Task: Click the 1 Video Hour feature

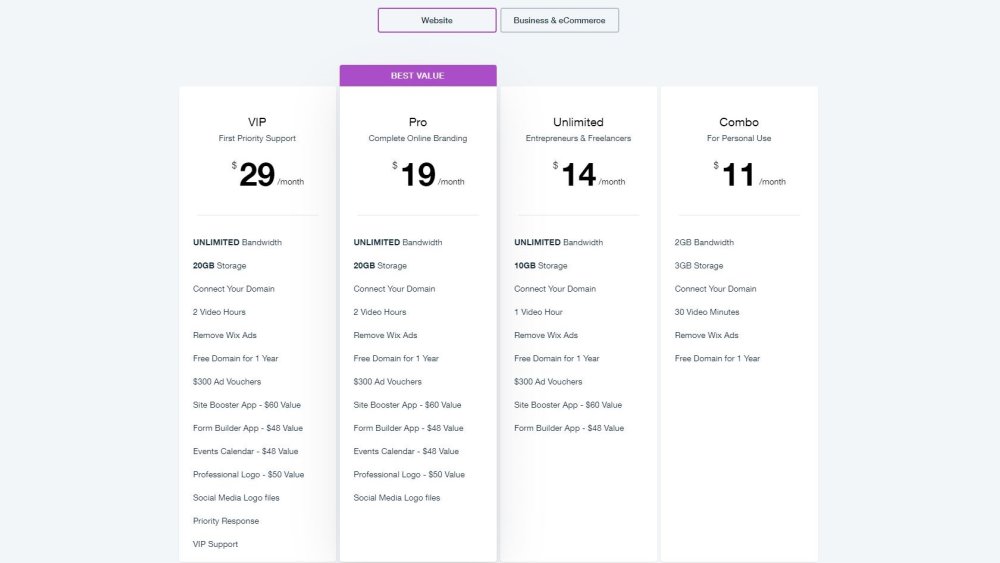Action: [538, 312]
